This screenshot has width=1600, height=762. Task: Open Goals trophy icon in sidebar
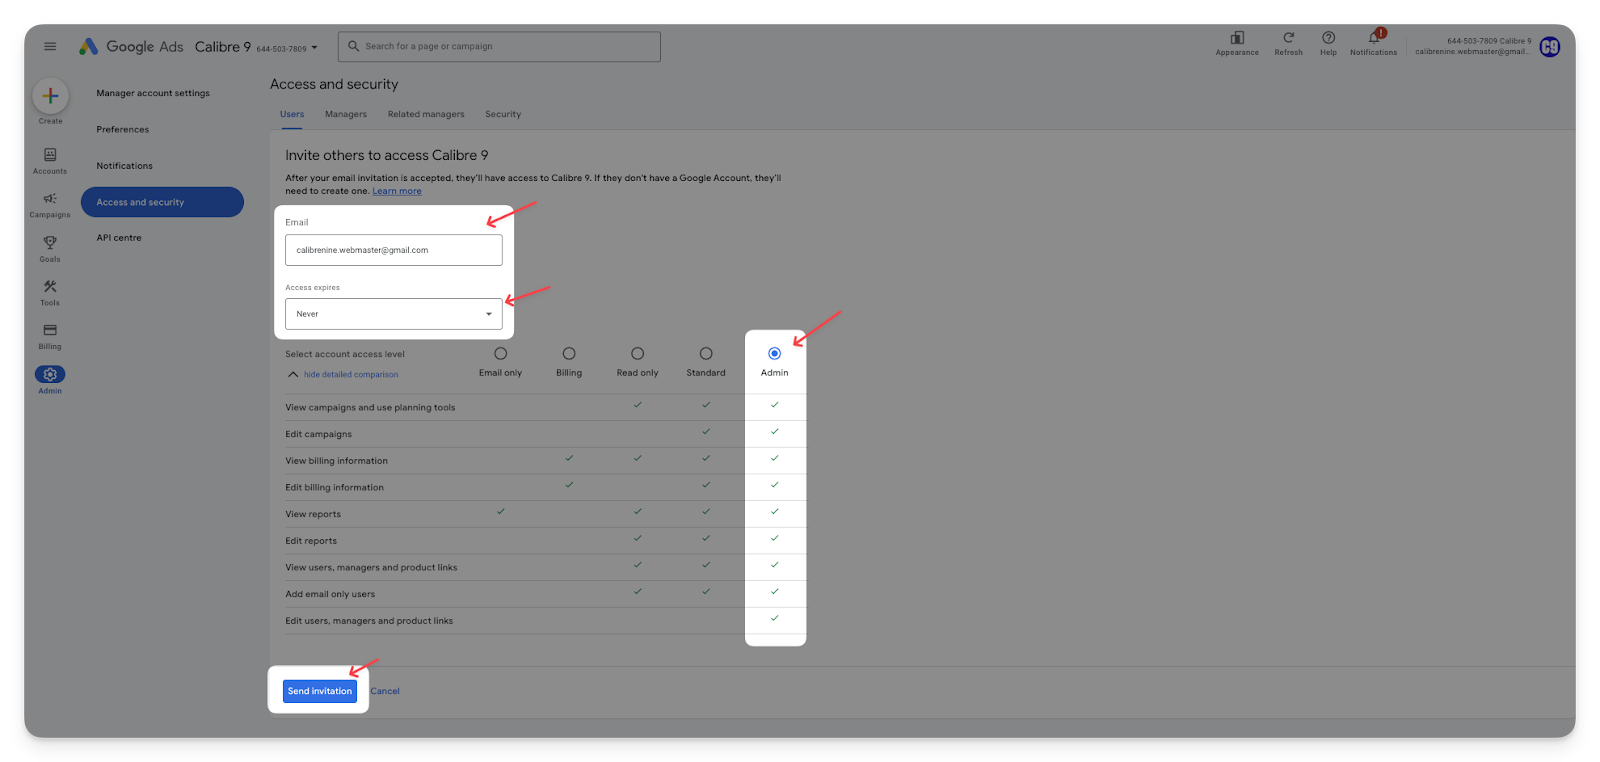click(x=50, y=243)
